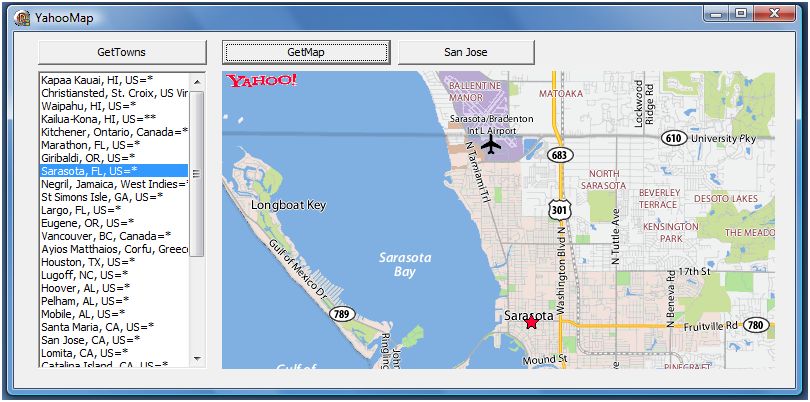The width and height of the screenshot is (810, 402).
Task: Click 'NORTH SARASOTA' map label
Action: point(603,179)
